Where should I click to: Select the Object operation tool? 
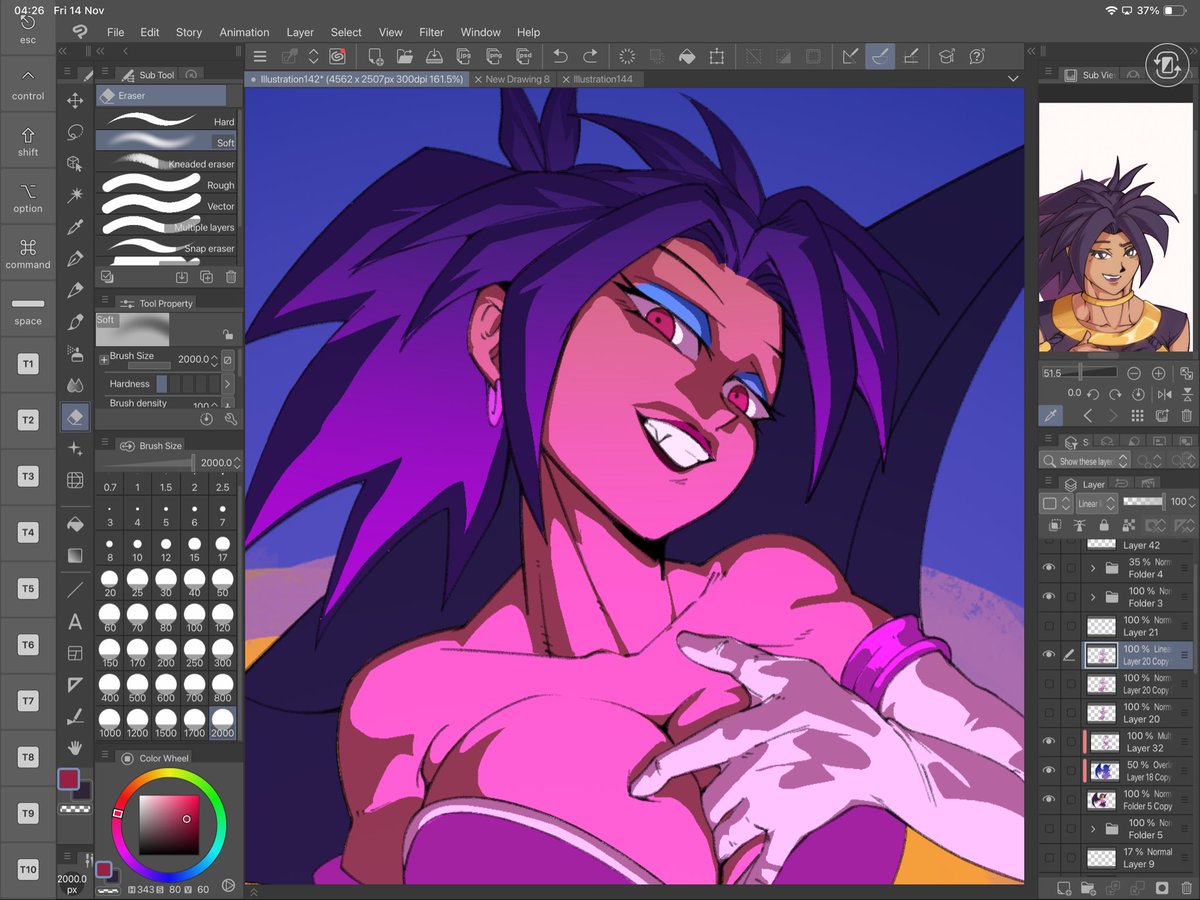coord(75,163)
